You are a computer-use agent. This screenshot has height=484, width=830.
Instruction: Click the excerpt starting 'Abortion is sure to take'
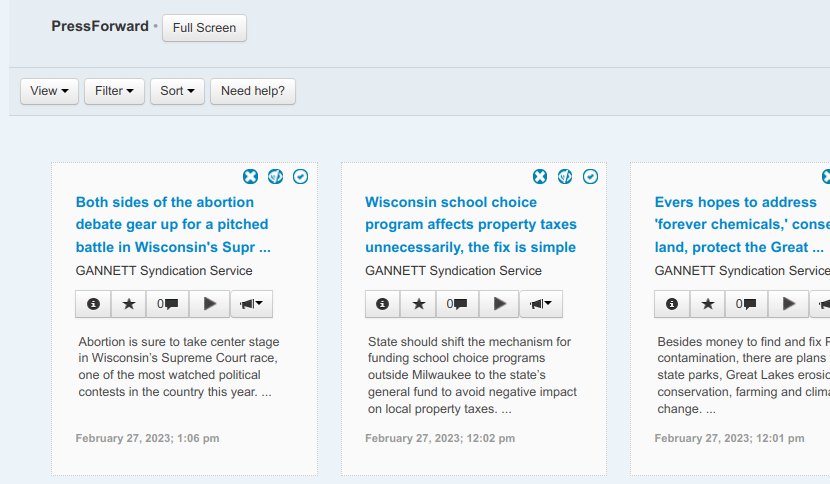179,367
